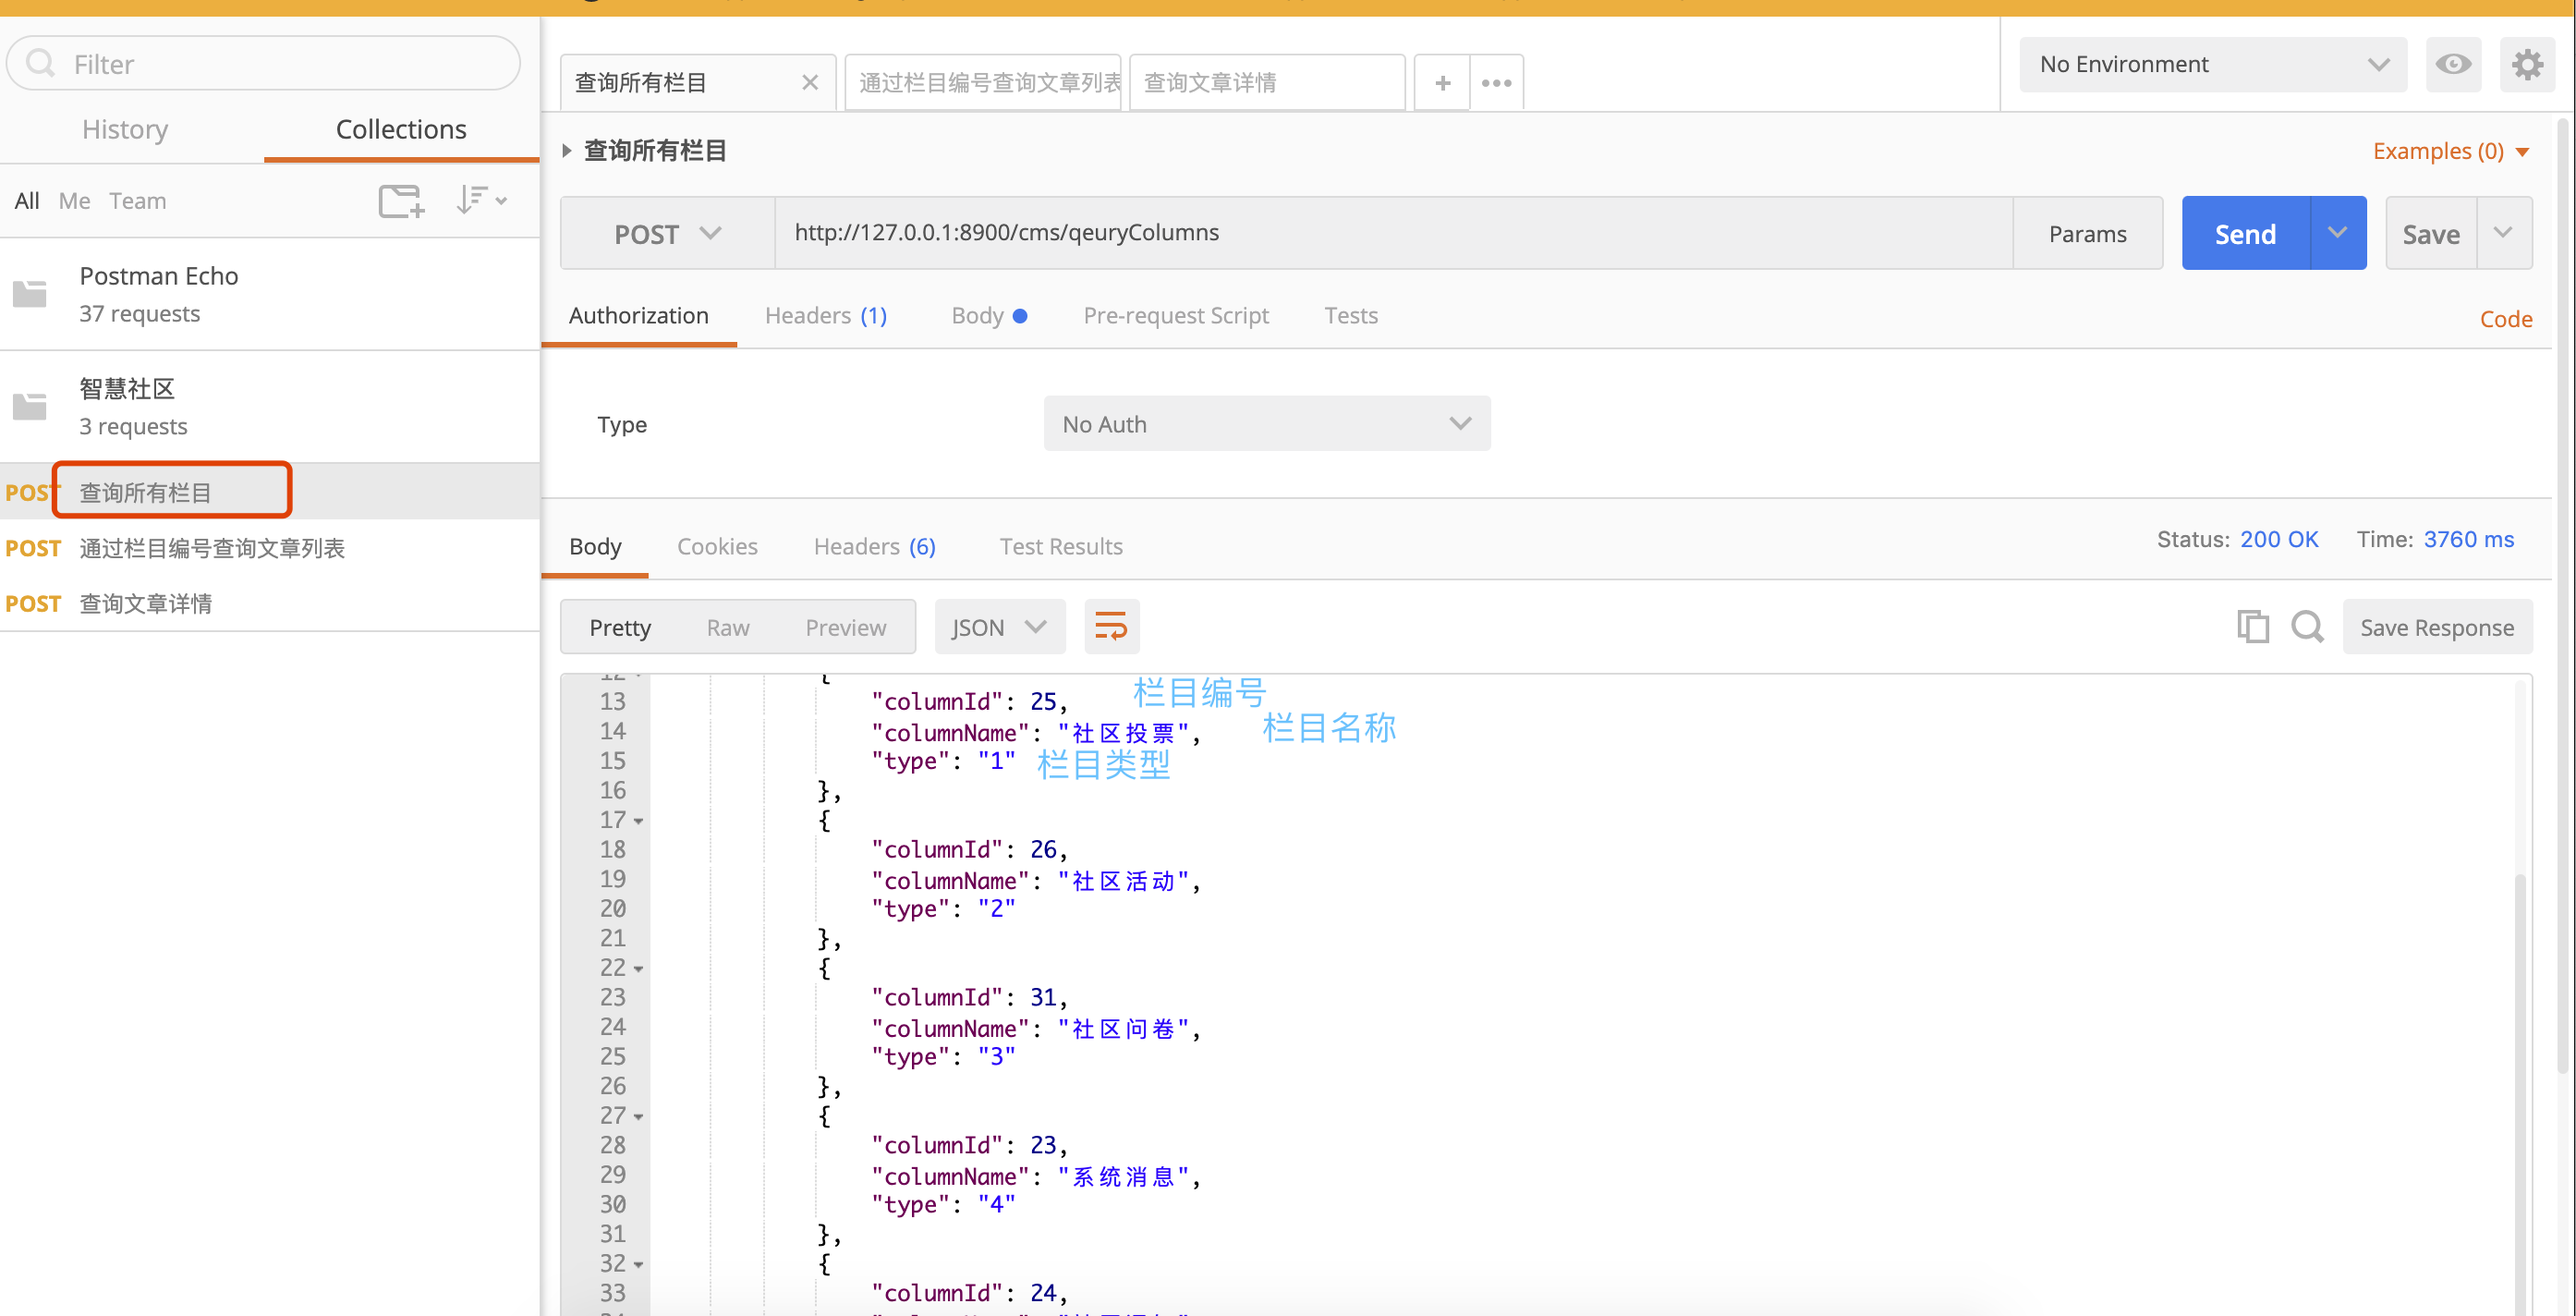
Task: Open the manage environments gear icon
Action: pos(2526,65)
